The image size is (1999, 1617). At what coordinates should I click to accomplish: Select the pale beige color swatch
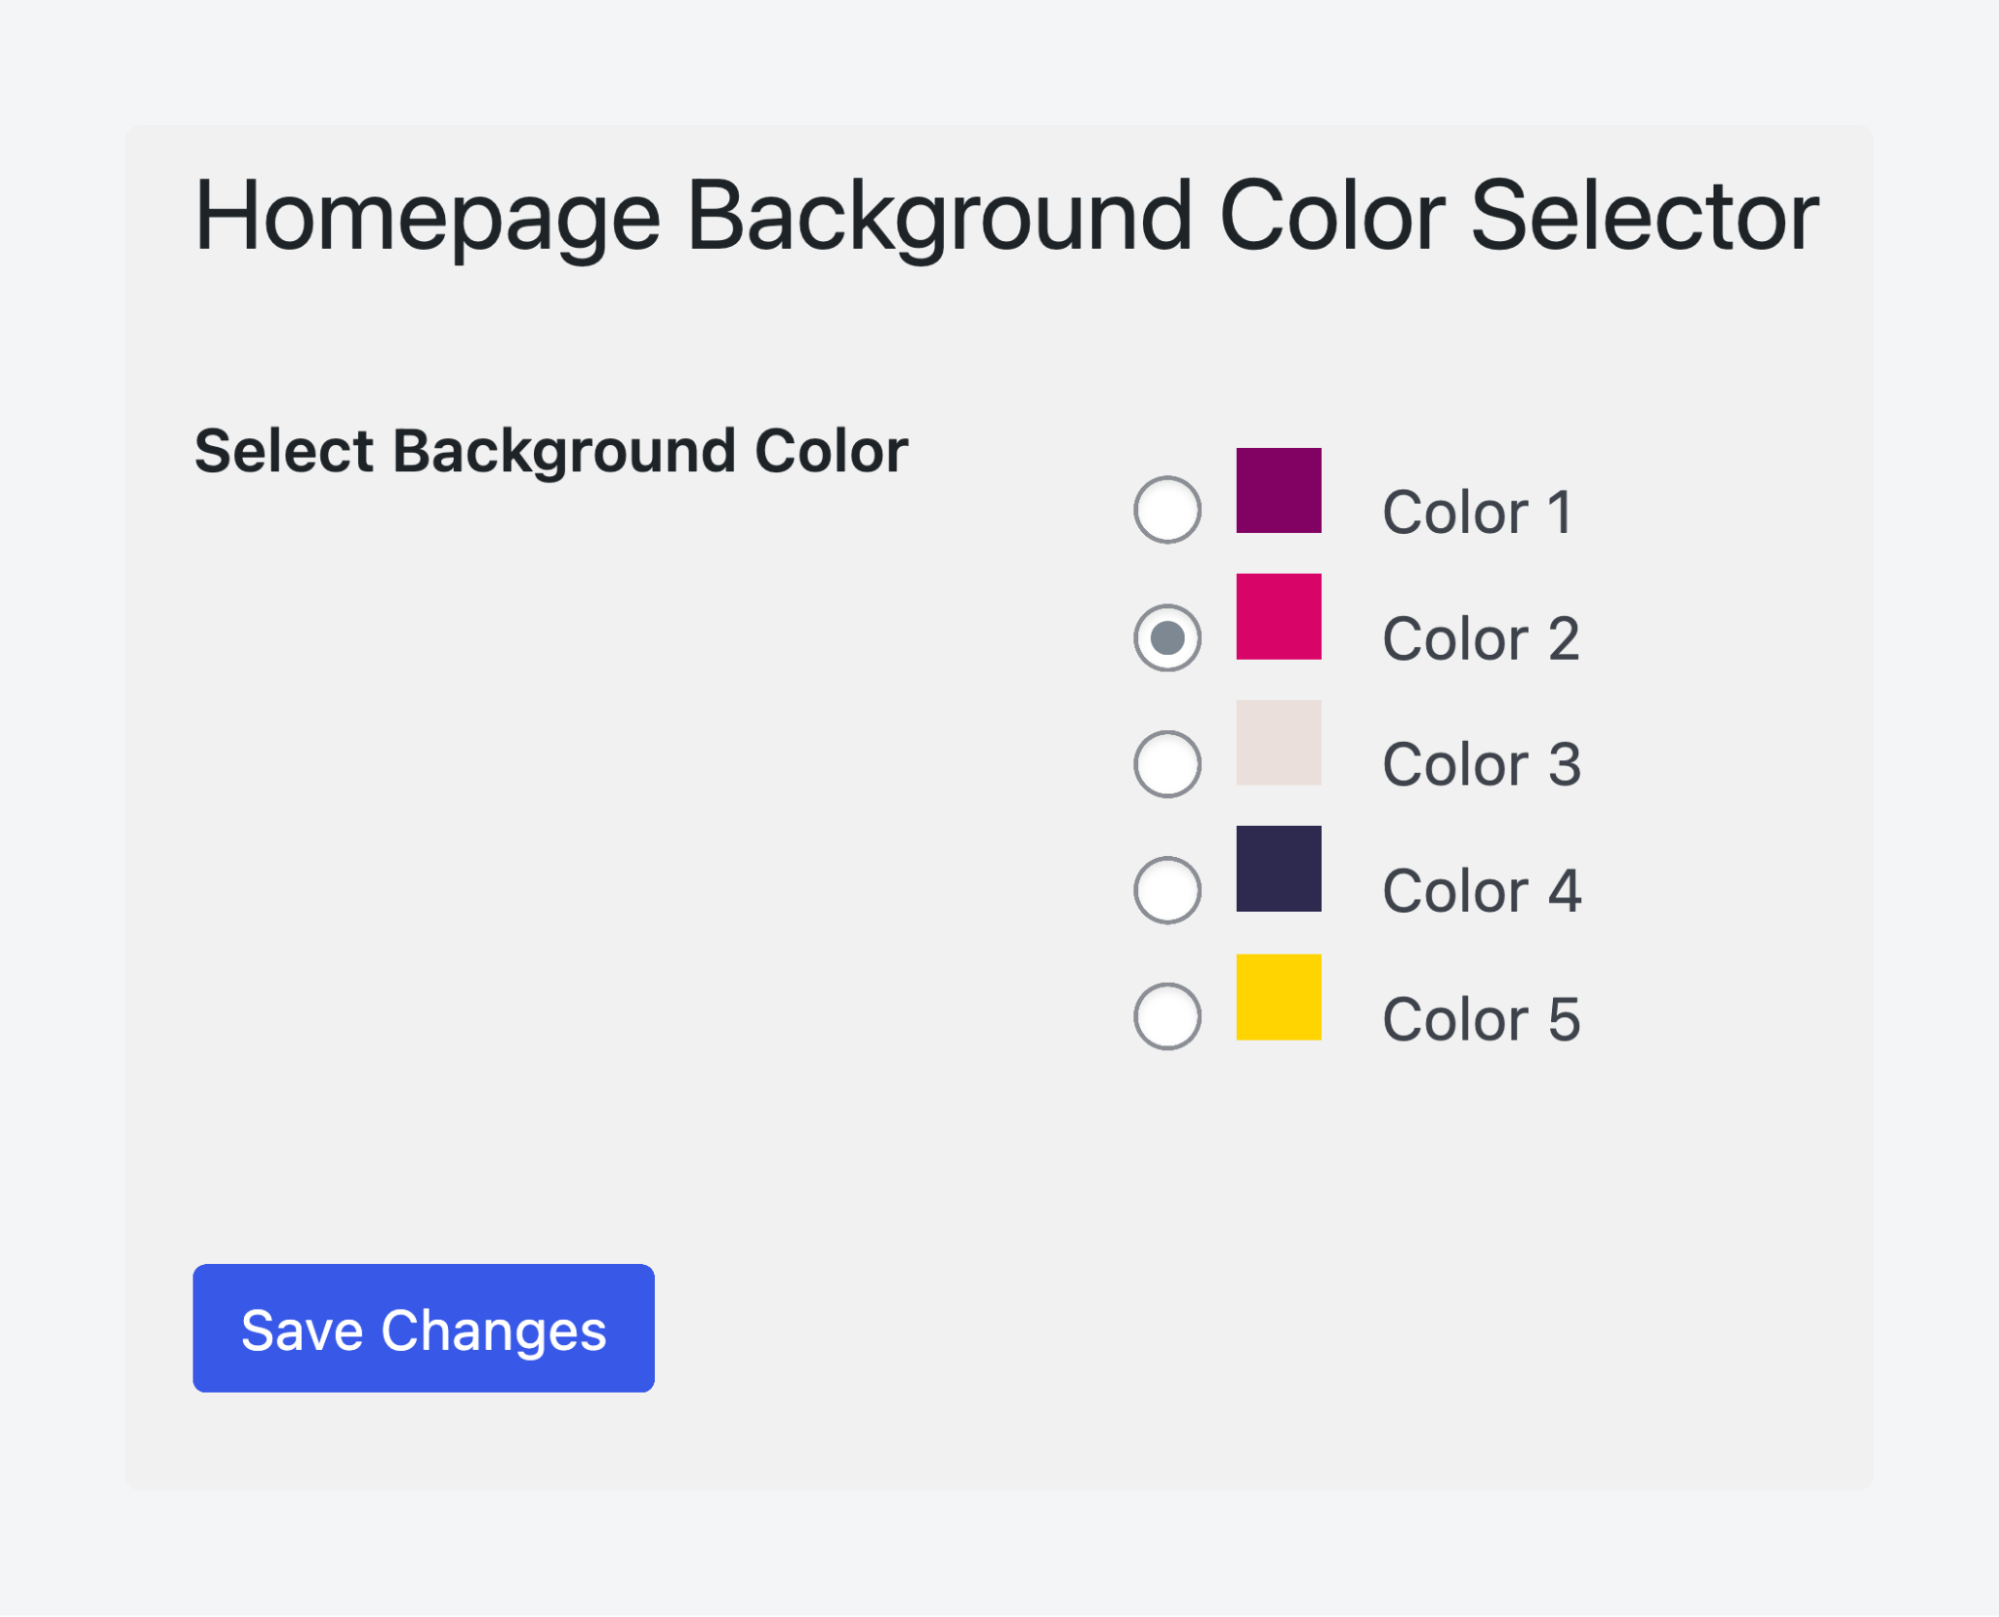coord(1278,742)
